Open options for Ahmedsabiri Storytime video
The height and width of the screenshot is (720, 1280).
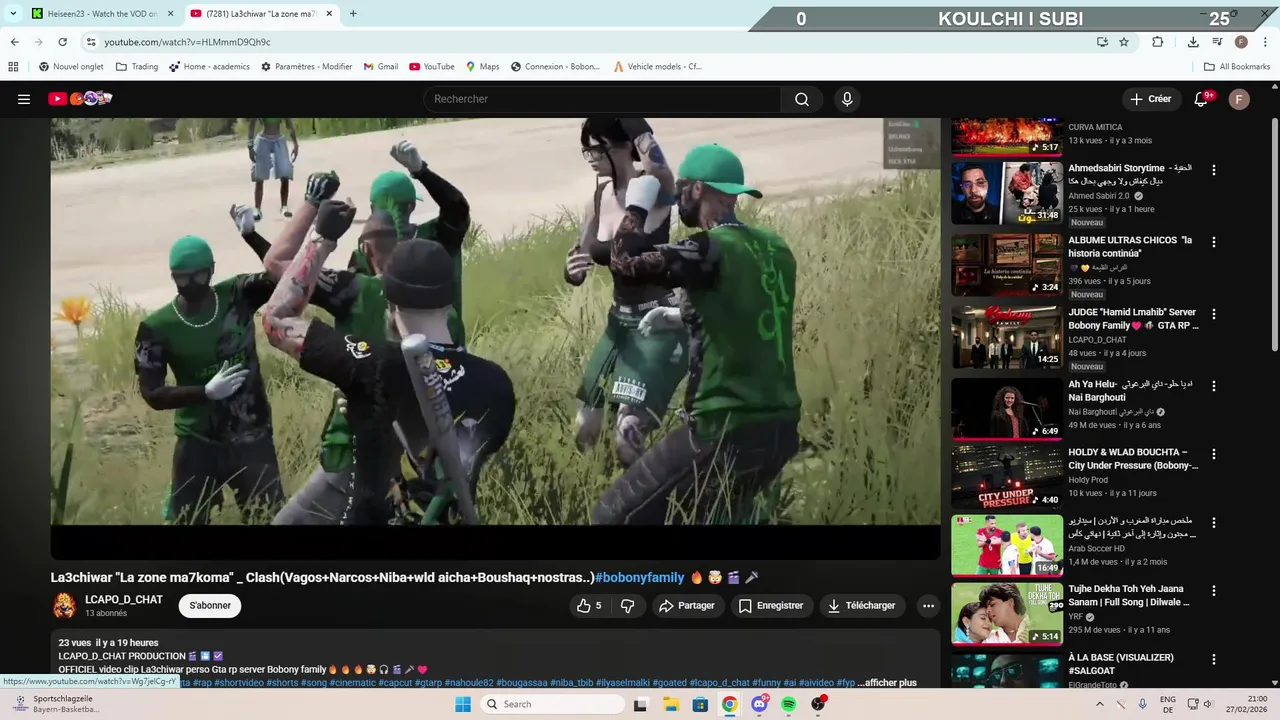pos(1214,170)
